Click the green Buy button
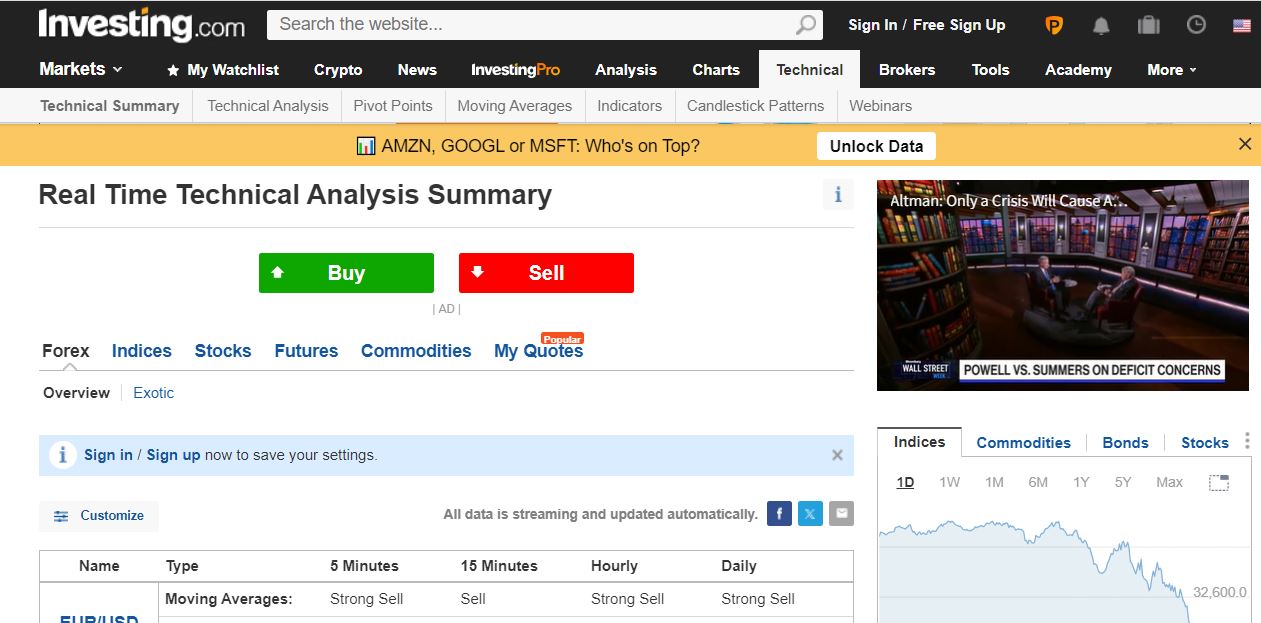This screenshot has width=1261, height=623. point(346,273)
